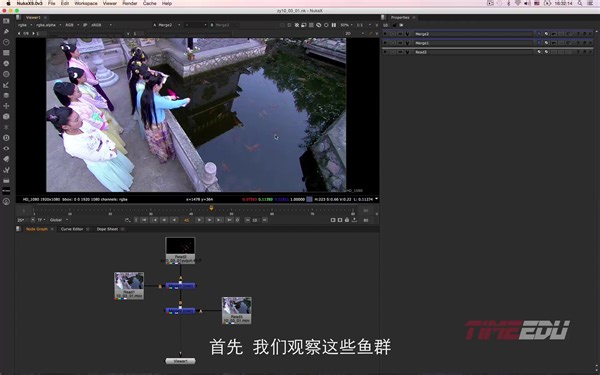The width and height of the screenshot is (600, 375).
Task: Close the Merge2 properties panel
Action: click(590, 34)
